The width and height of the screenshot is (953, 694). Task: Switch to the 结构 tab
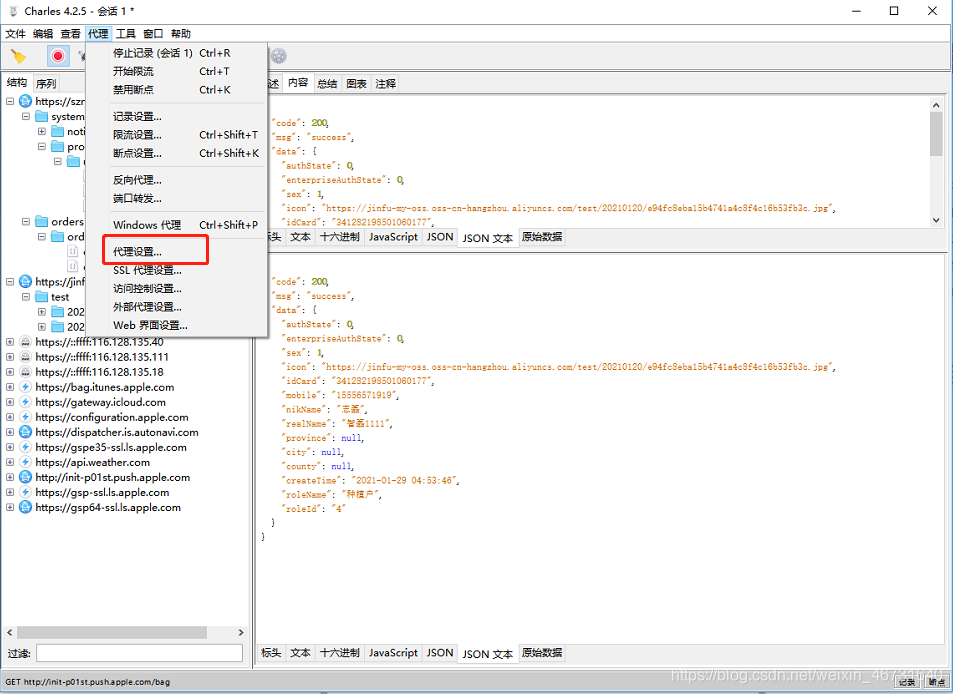click(x=17, y=83)
